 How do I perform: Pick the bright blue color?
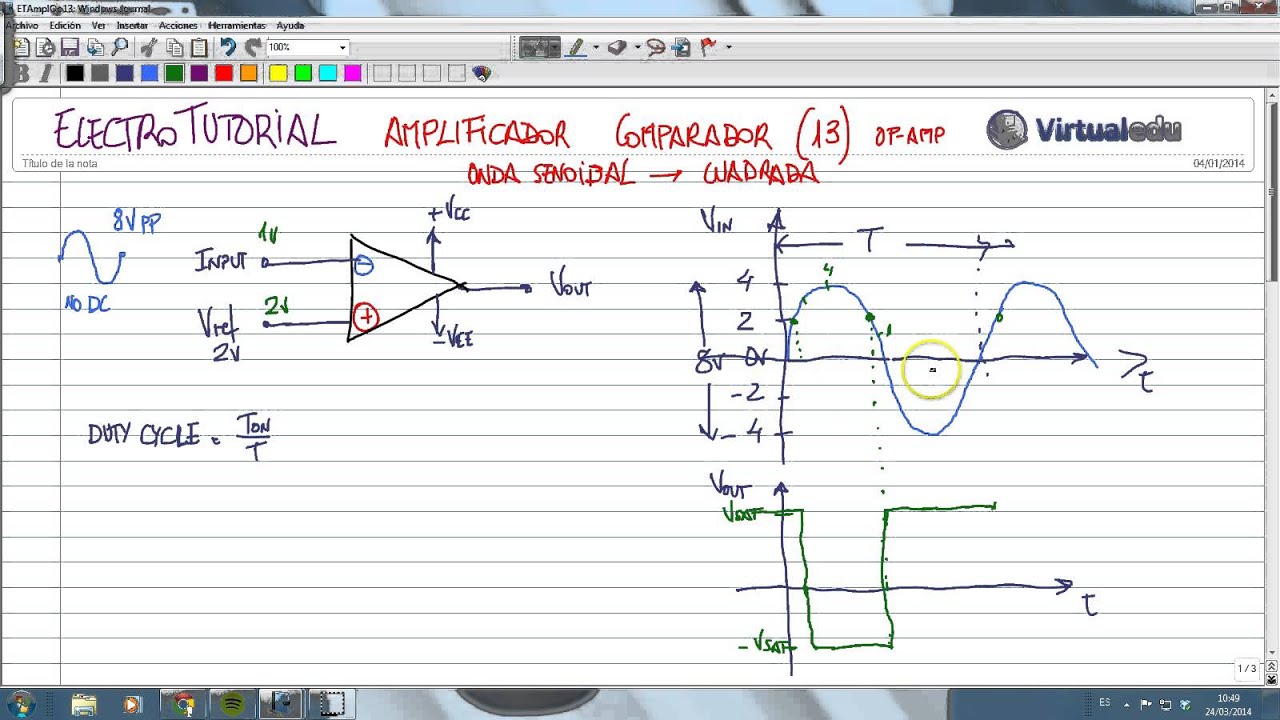pos(149,73)
